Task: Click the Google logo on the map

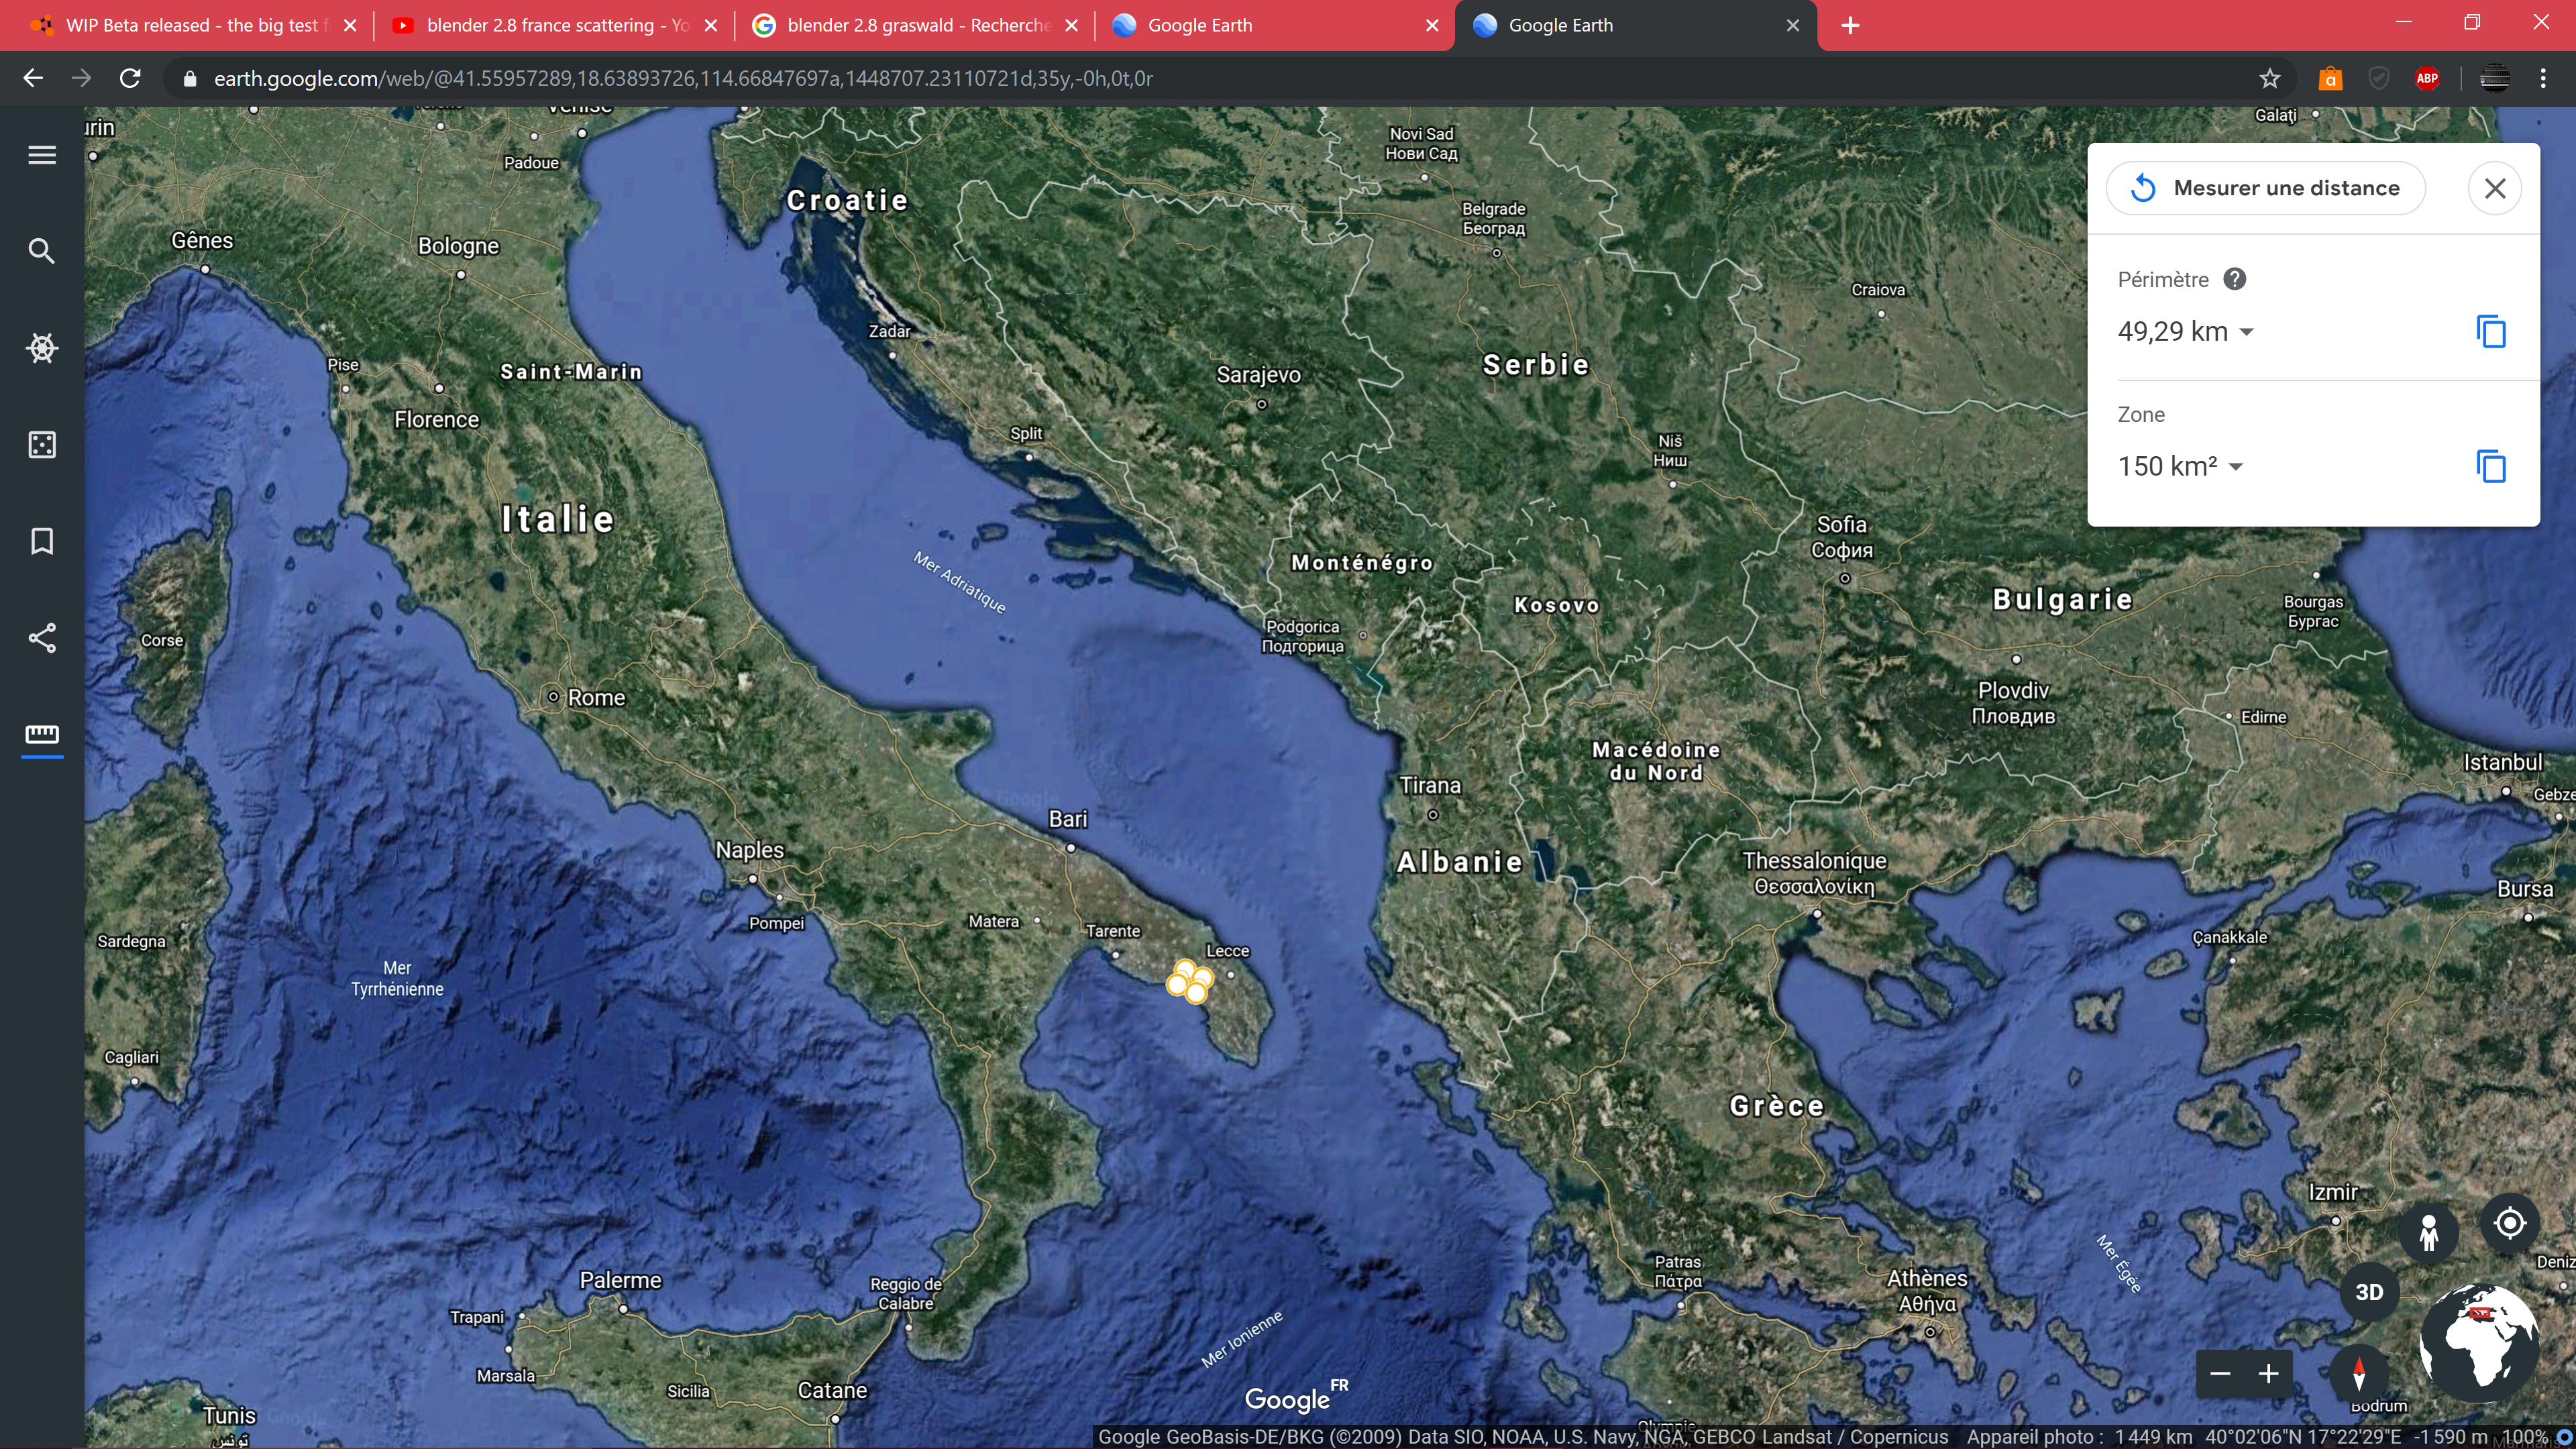Action: pyautogui.click(x=1287, y=1400)
